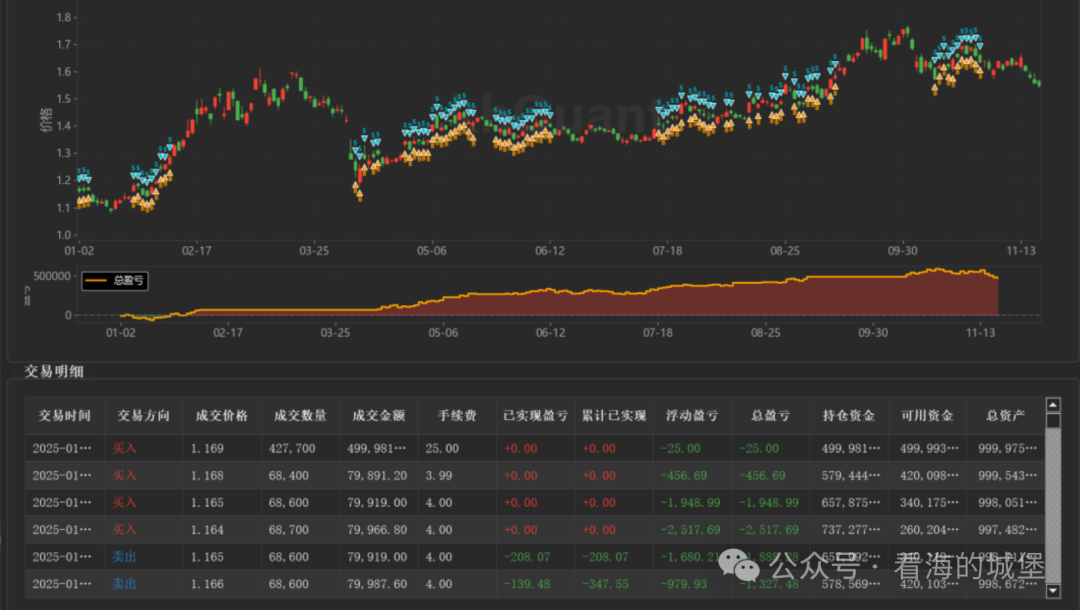Click the 交易时间 column header

(64, 416)
